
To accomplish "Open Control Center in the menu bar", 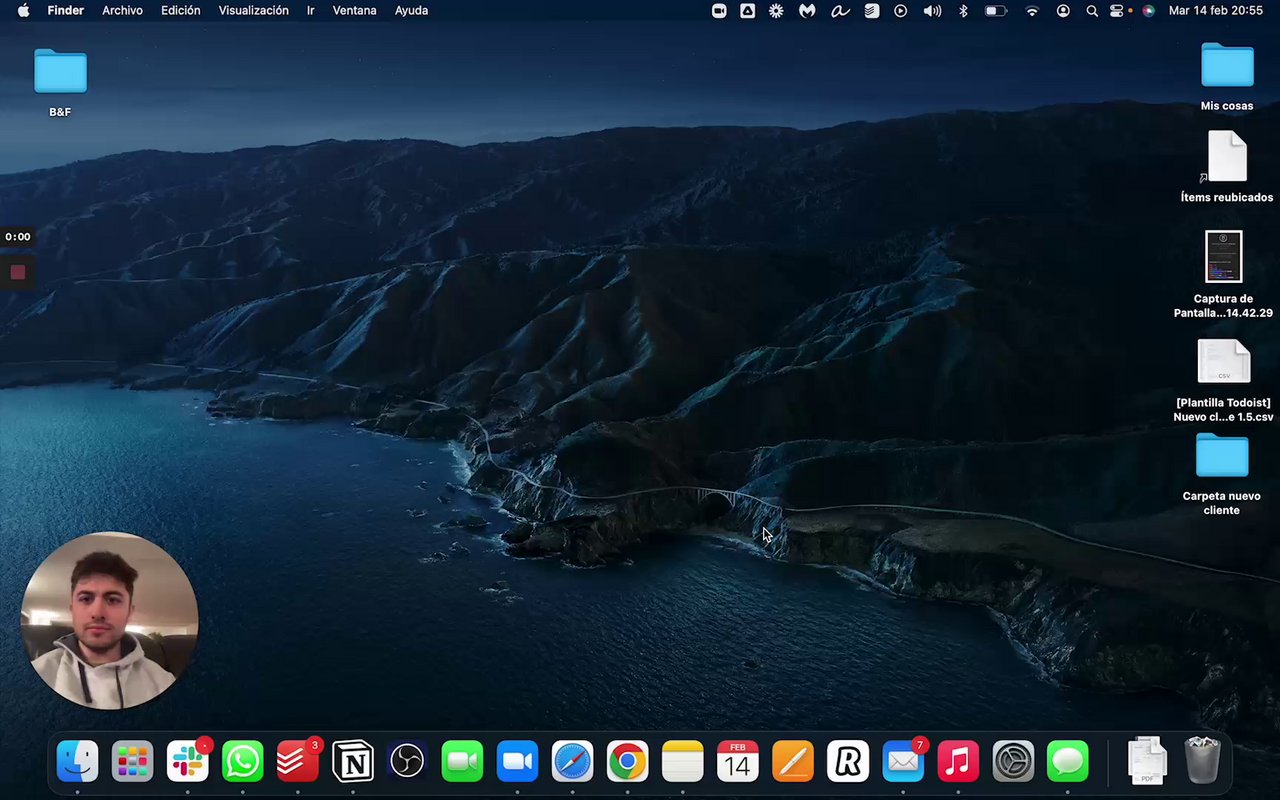I will tap(1117, 10).
